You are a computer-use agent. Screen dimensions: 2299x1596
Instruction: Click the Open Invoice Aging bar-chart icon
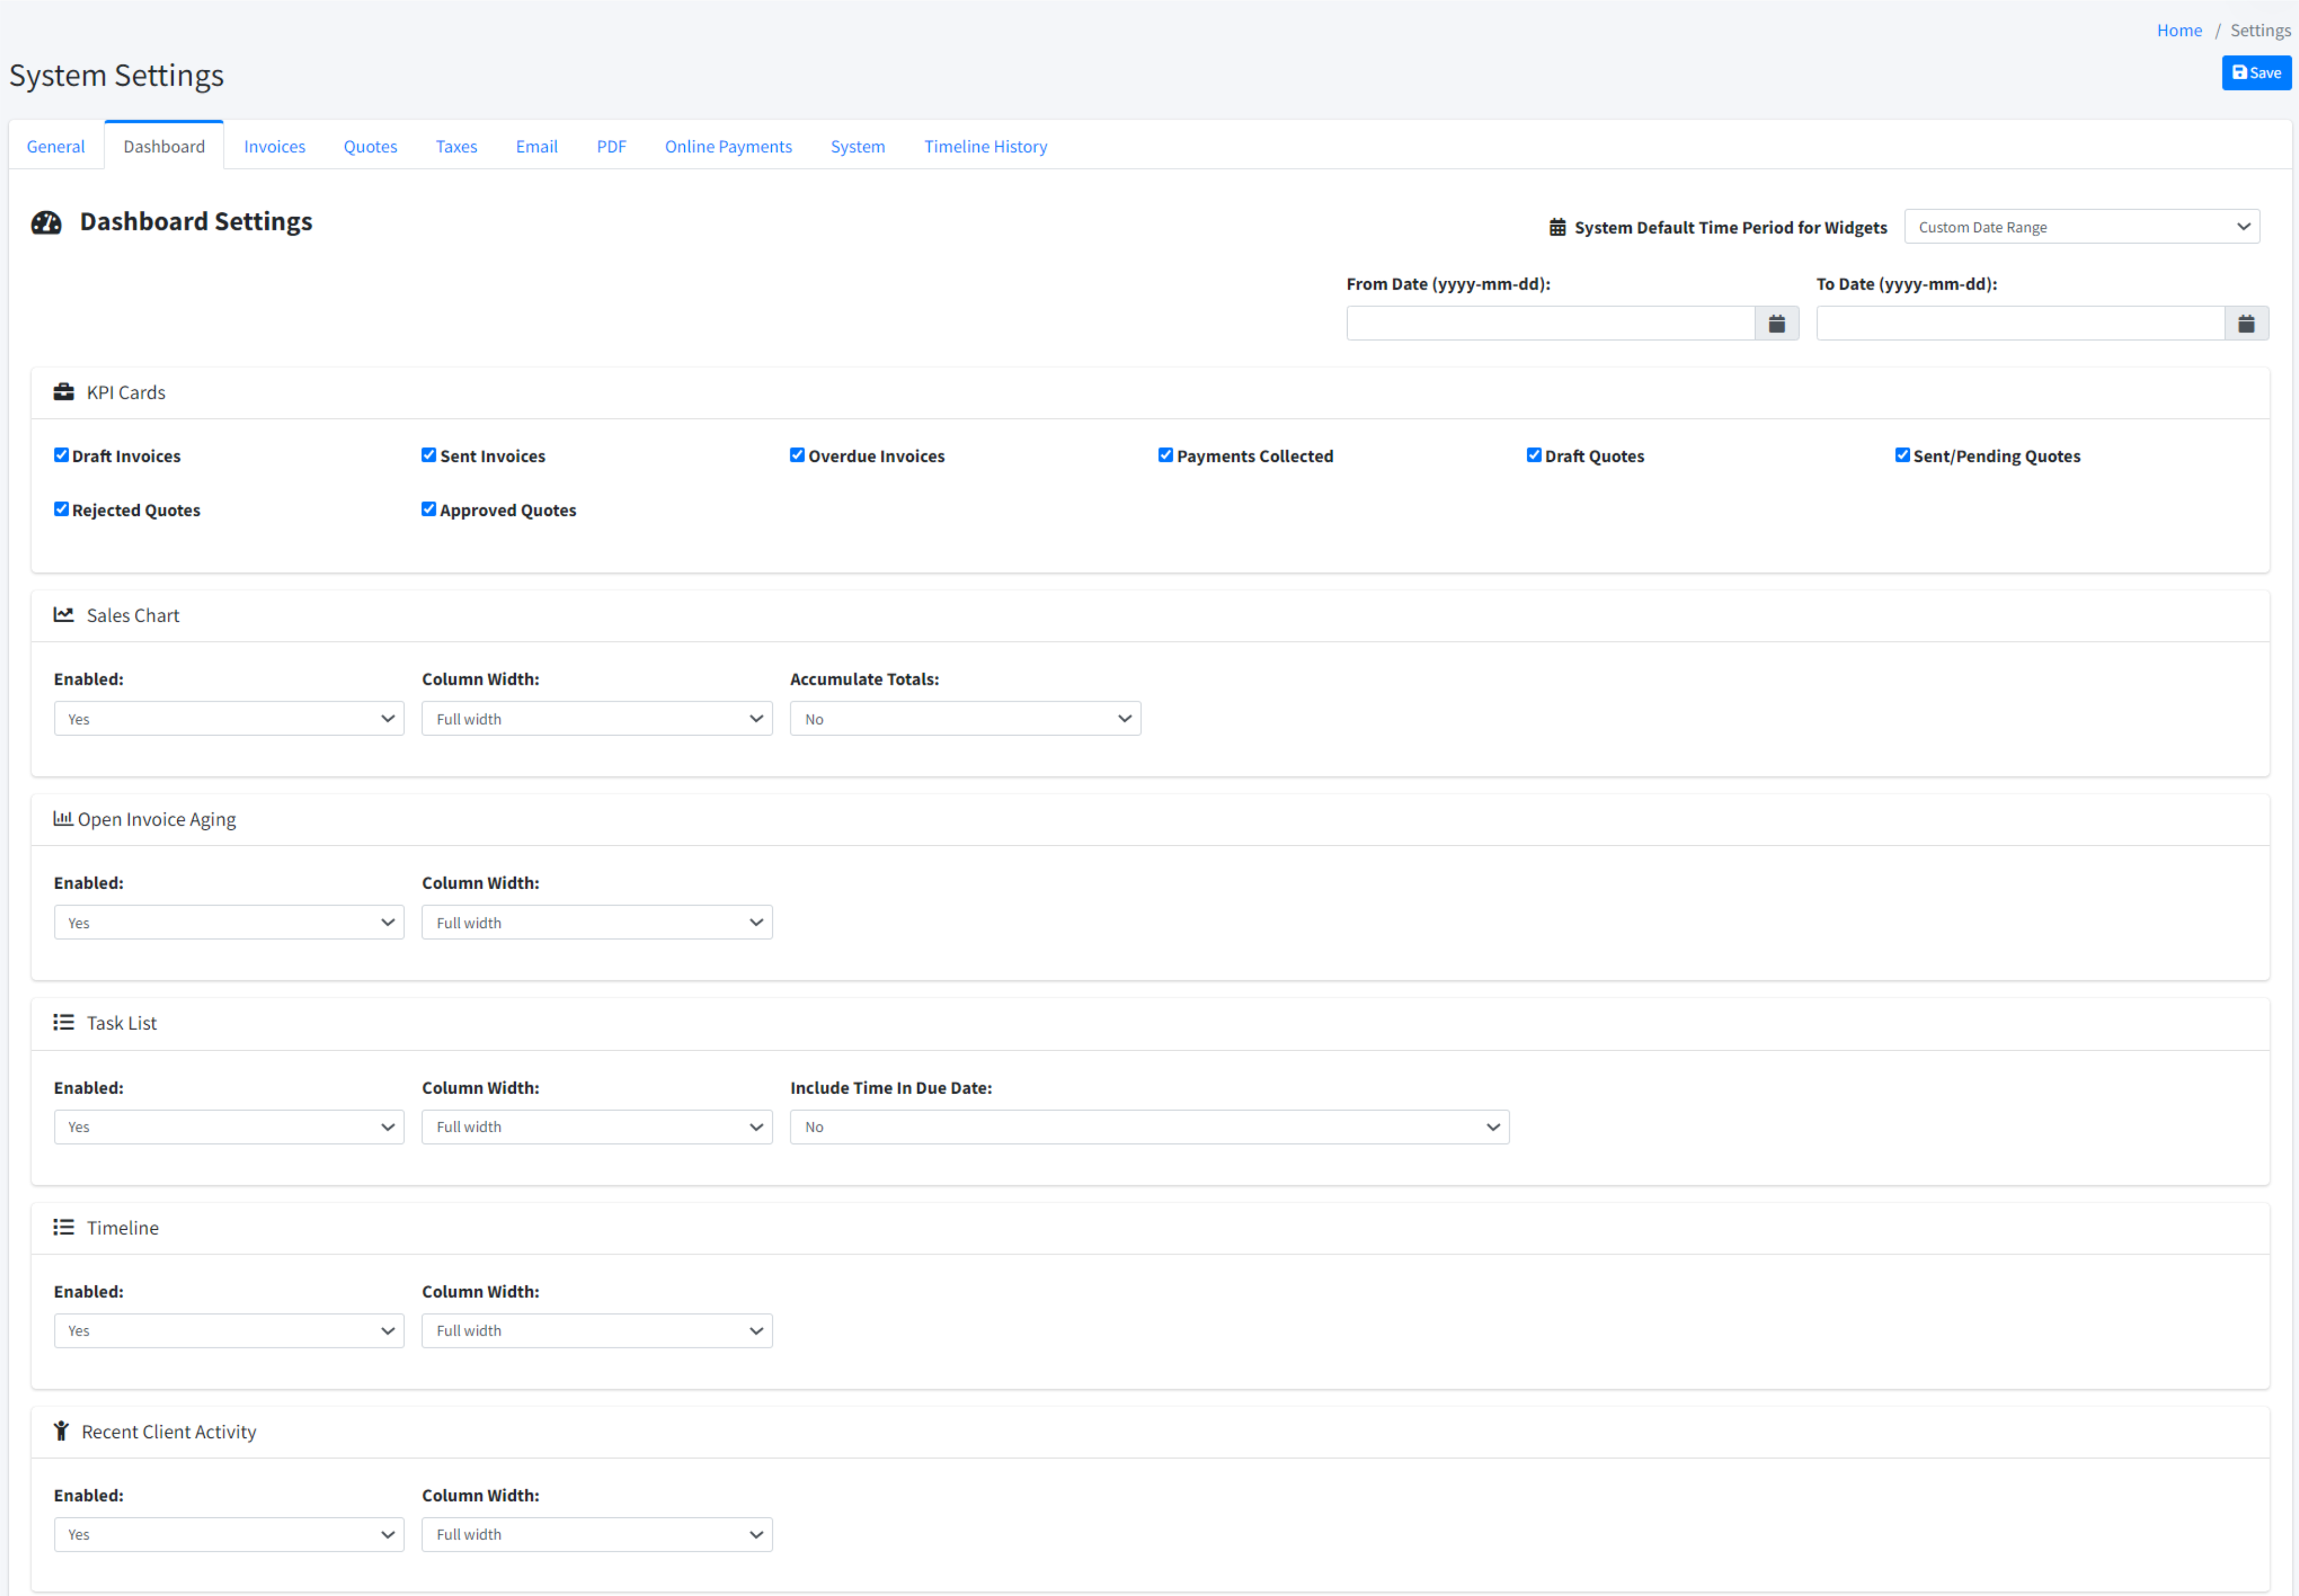click(x=62, y=818)
